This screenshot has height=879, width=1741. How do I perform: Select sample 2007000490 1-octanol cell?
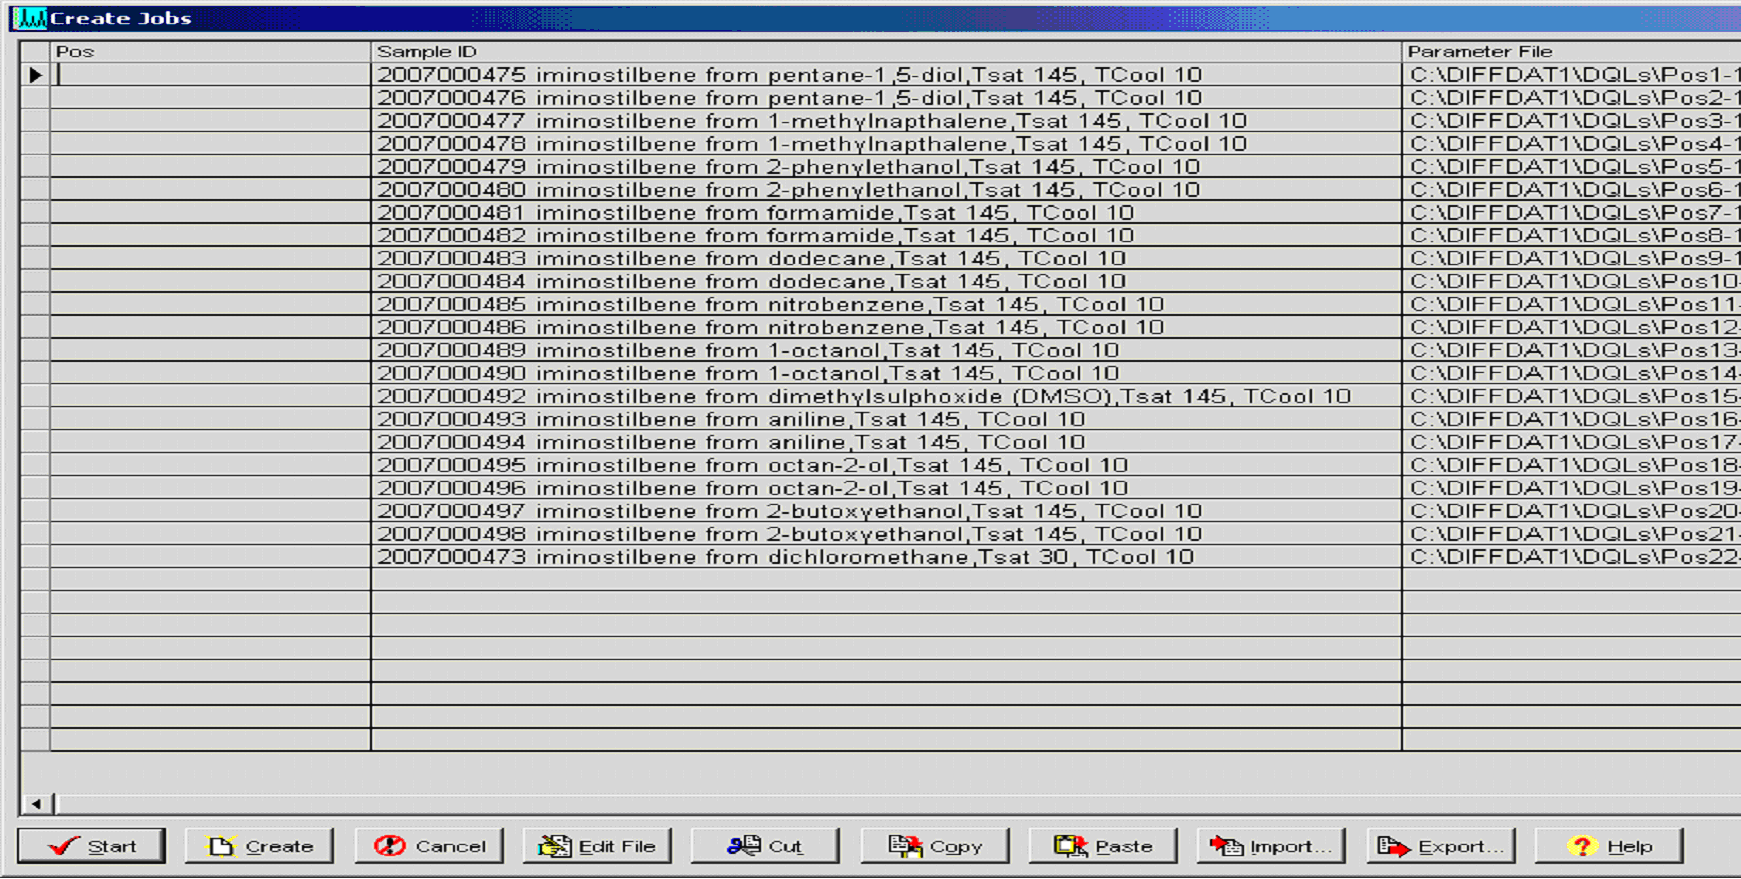click(886, 374)
